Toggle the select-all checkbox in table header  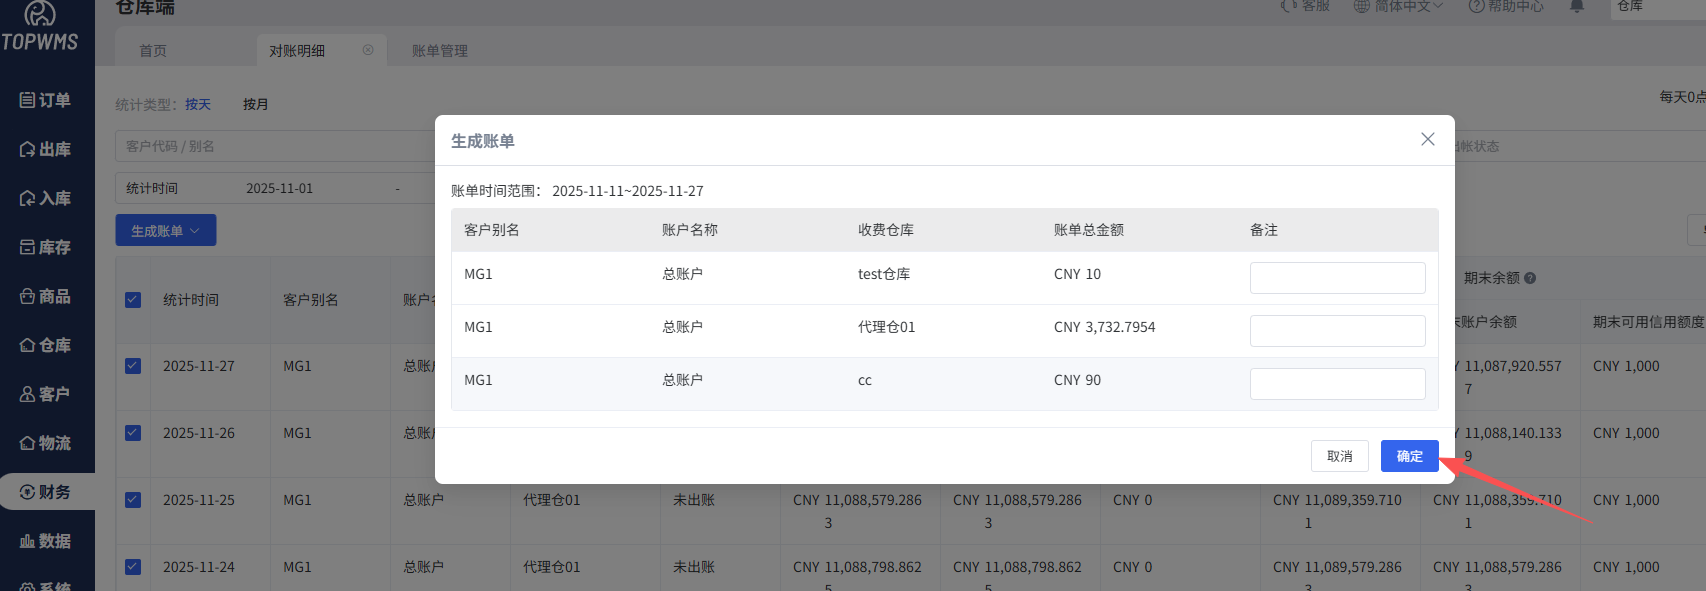pos(133,300)
